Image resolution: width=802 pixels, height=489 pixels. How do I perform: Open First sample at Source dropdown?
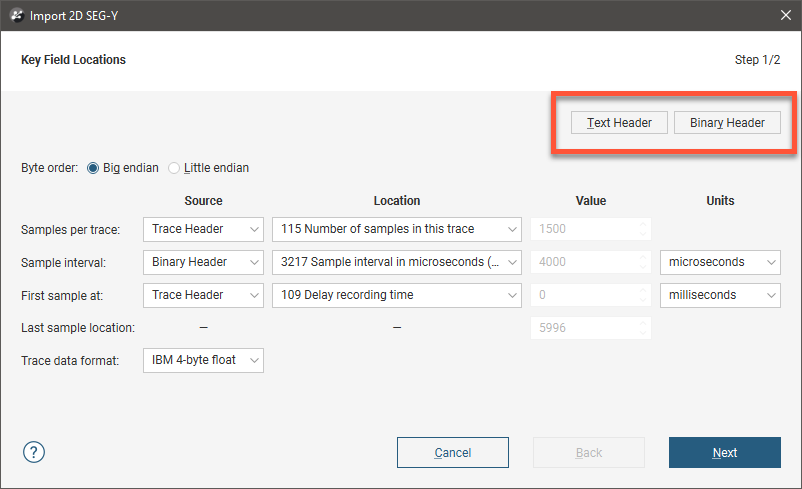pos(203,295)
